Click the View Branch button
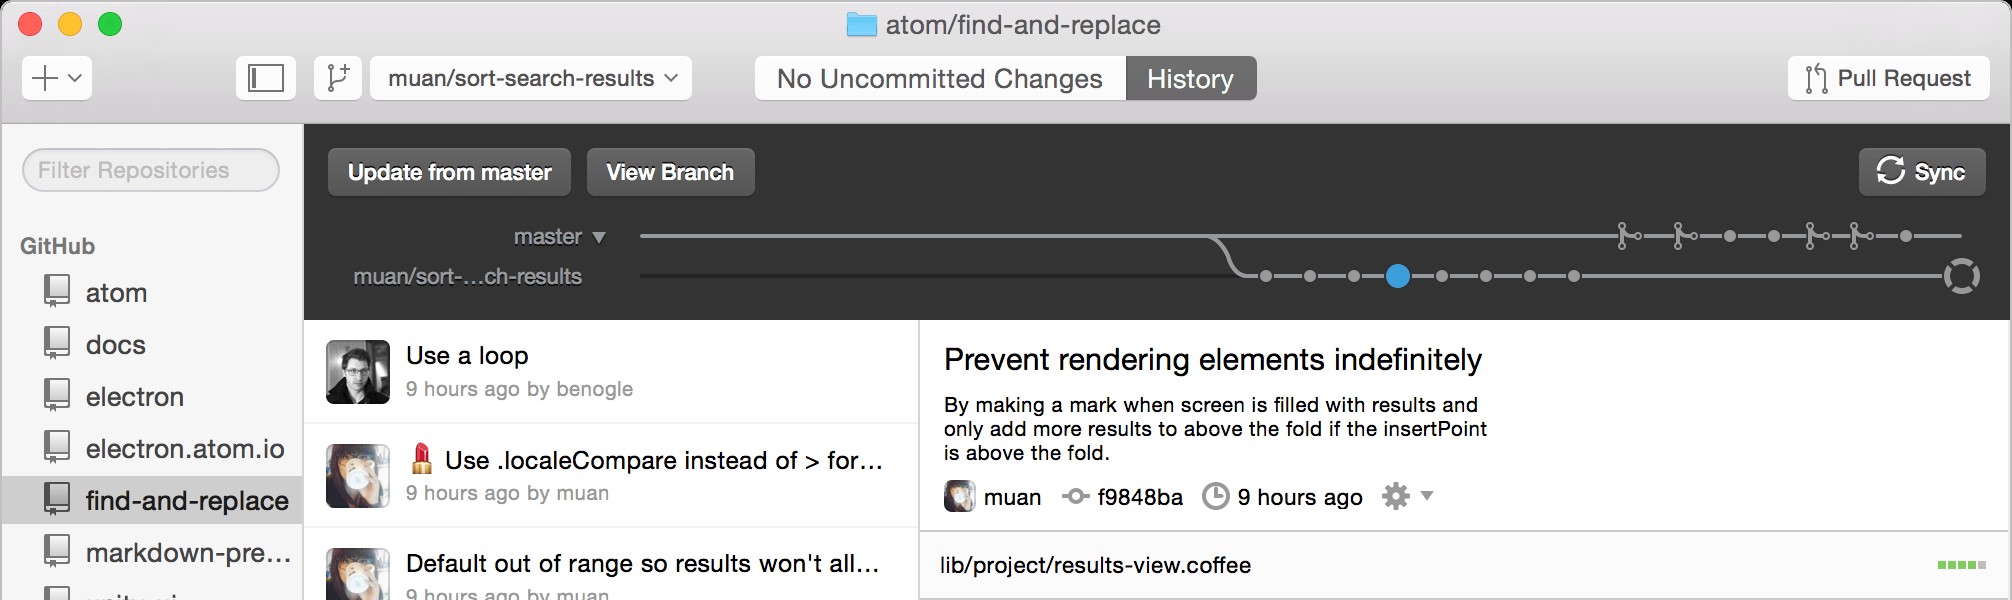Screen dimensions: 2012x600 670,171
